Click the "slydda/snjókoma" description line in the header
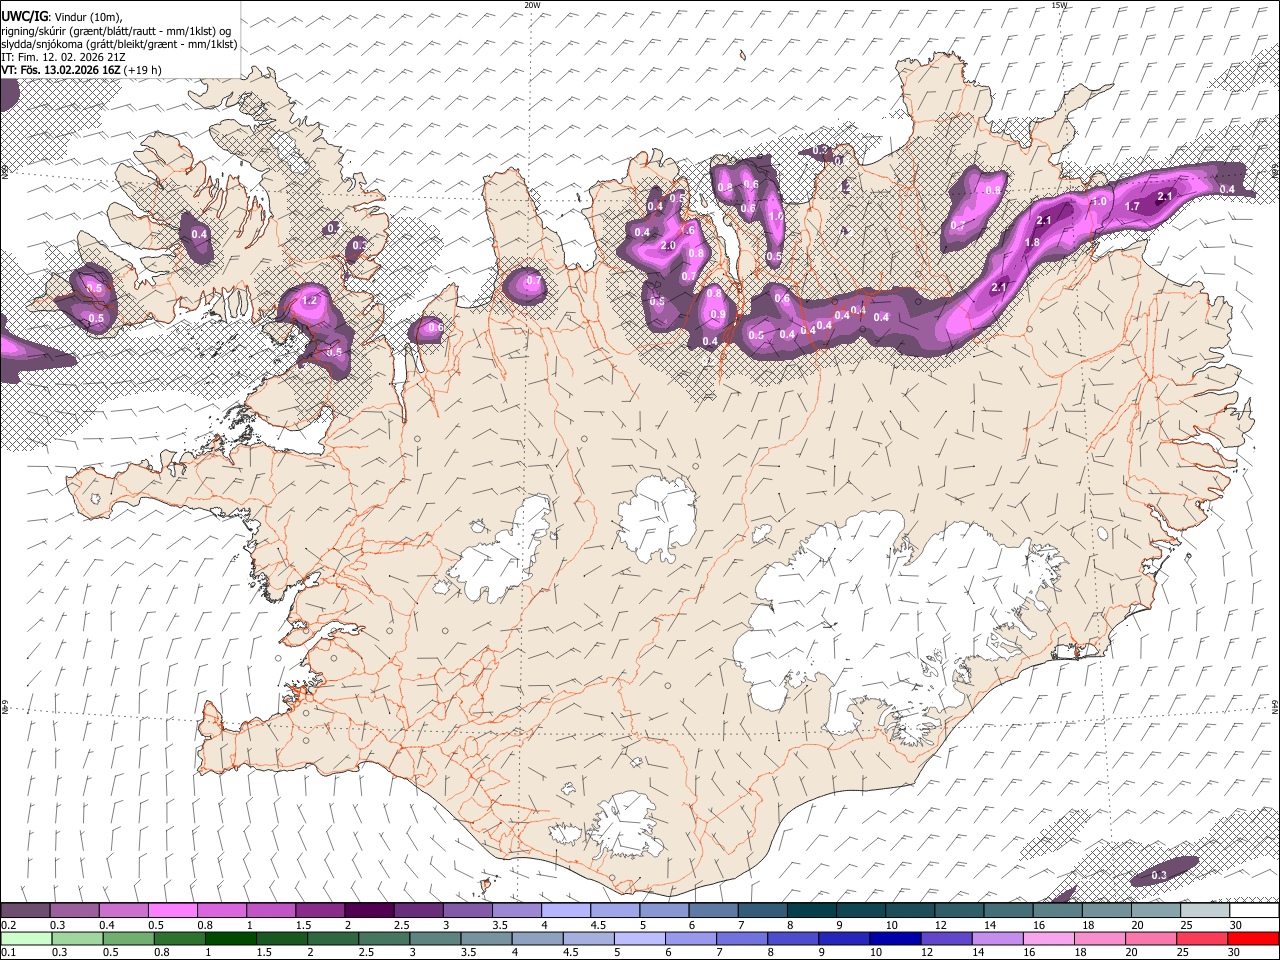The width and height of the screenshot is (1280, 960). click(x=119, y=45)
